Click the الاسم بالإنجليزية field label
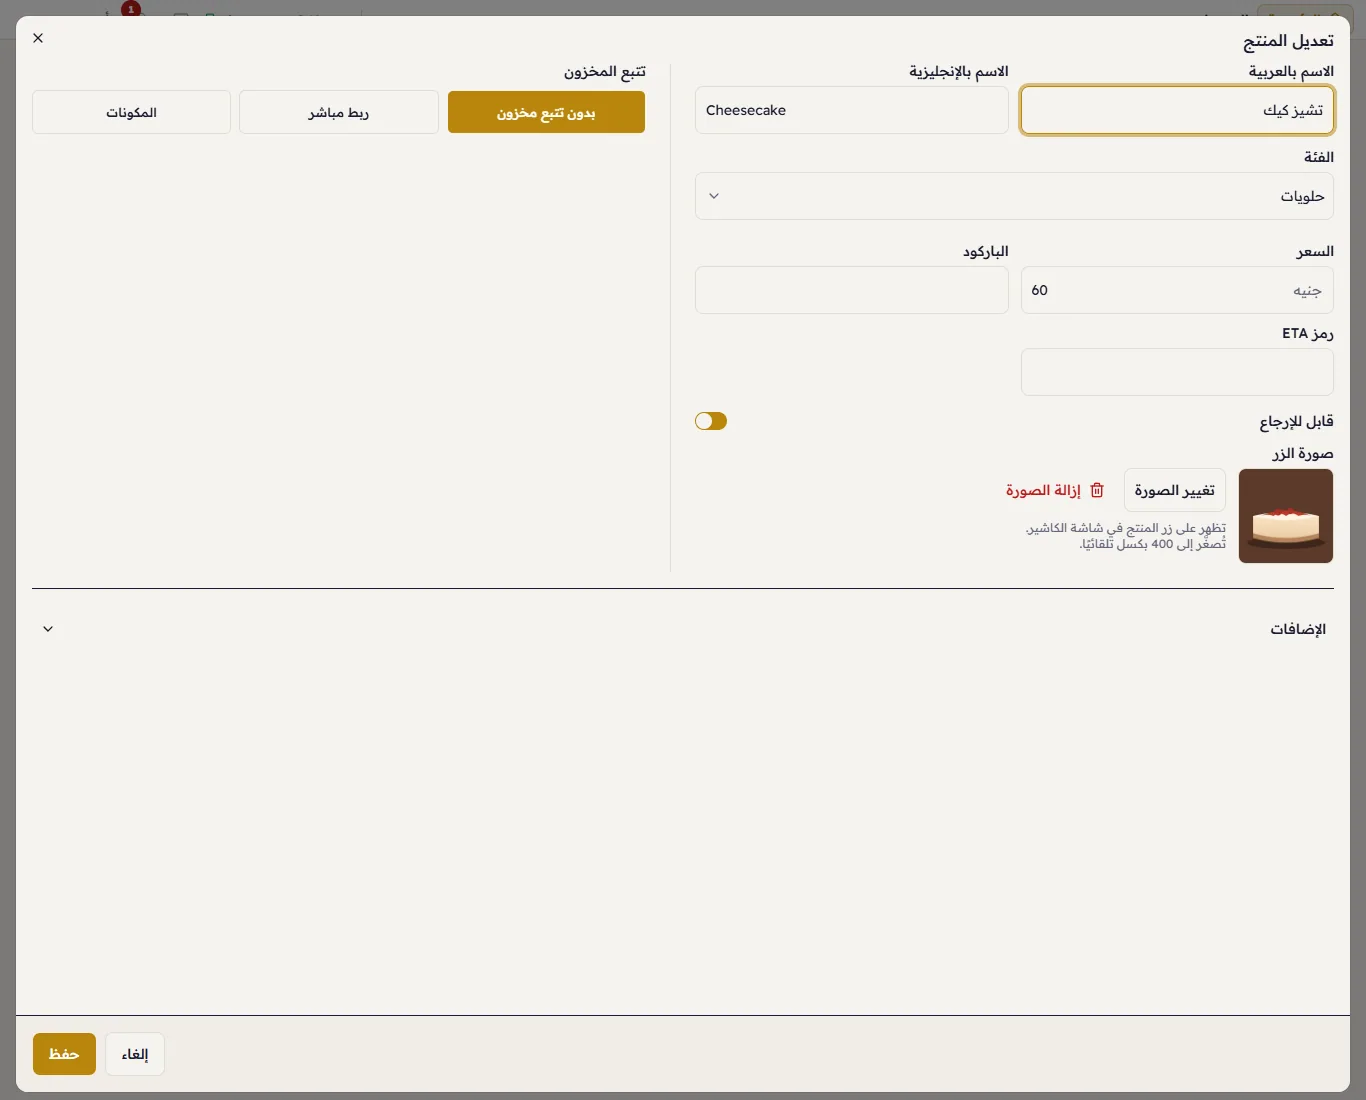This screenshot has height=1100, width=1366. pos(959,72)
